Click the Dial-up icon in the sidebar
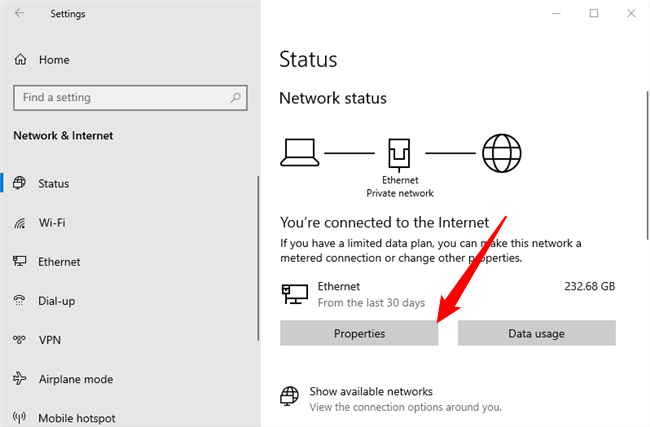Image resolution: width=650 pixels, height=427 pixels. click(20, 301)
